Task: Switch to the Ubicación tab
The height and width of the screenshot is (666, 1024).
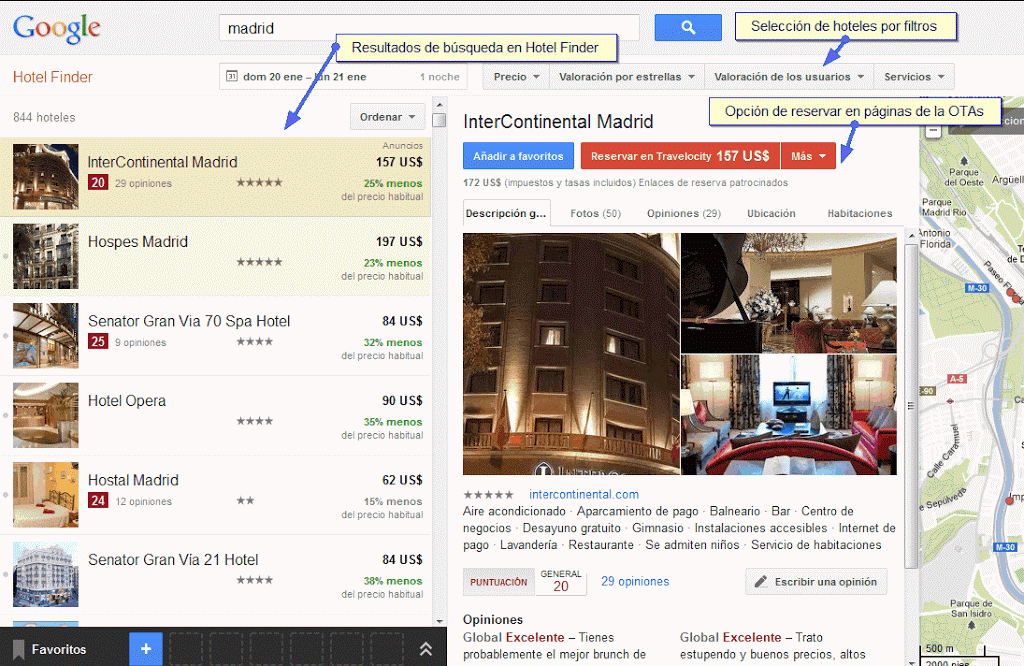Action: tap(771, 214)
